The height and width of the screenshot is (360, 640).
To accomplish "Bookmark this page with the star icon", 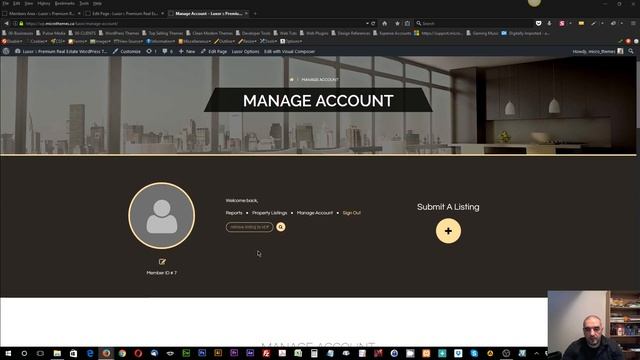I will point(397,24).
